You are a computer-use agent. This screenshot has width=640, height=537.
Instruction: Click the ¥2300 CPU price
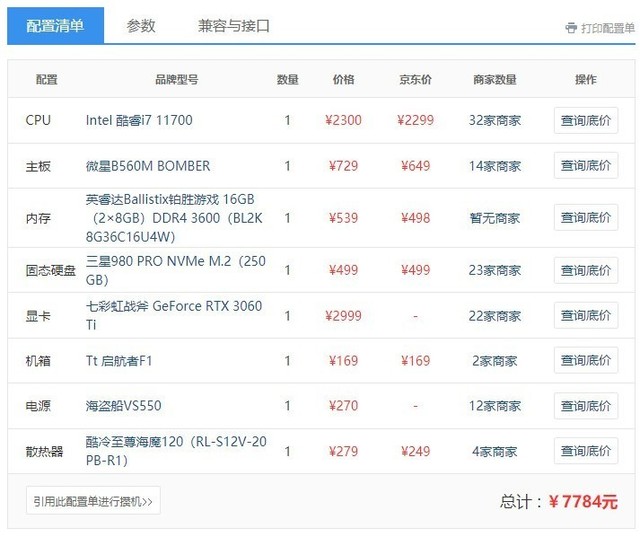point(343,120)
